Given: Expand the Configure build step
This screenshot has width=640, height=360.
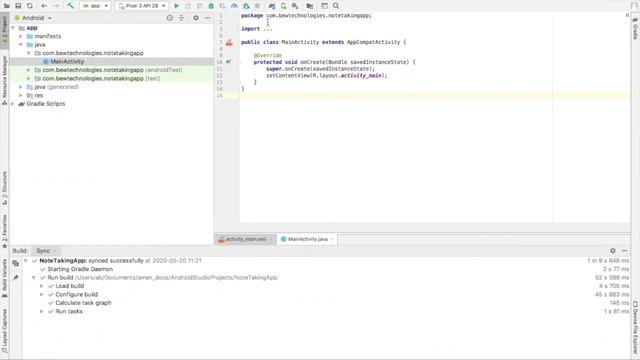Looking at the screenshot, I should coord(42,294).
